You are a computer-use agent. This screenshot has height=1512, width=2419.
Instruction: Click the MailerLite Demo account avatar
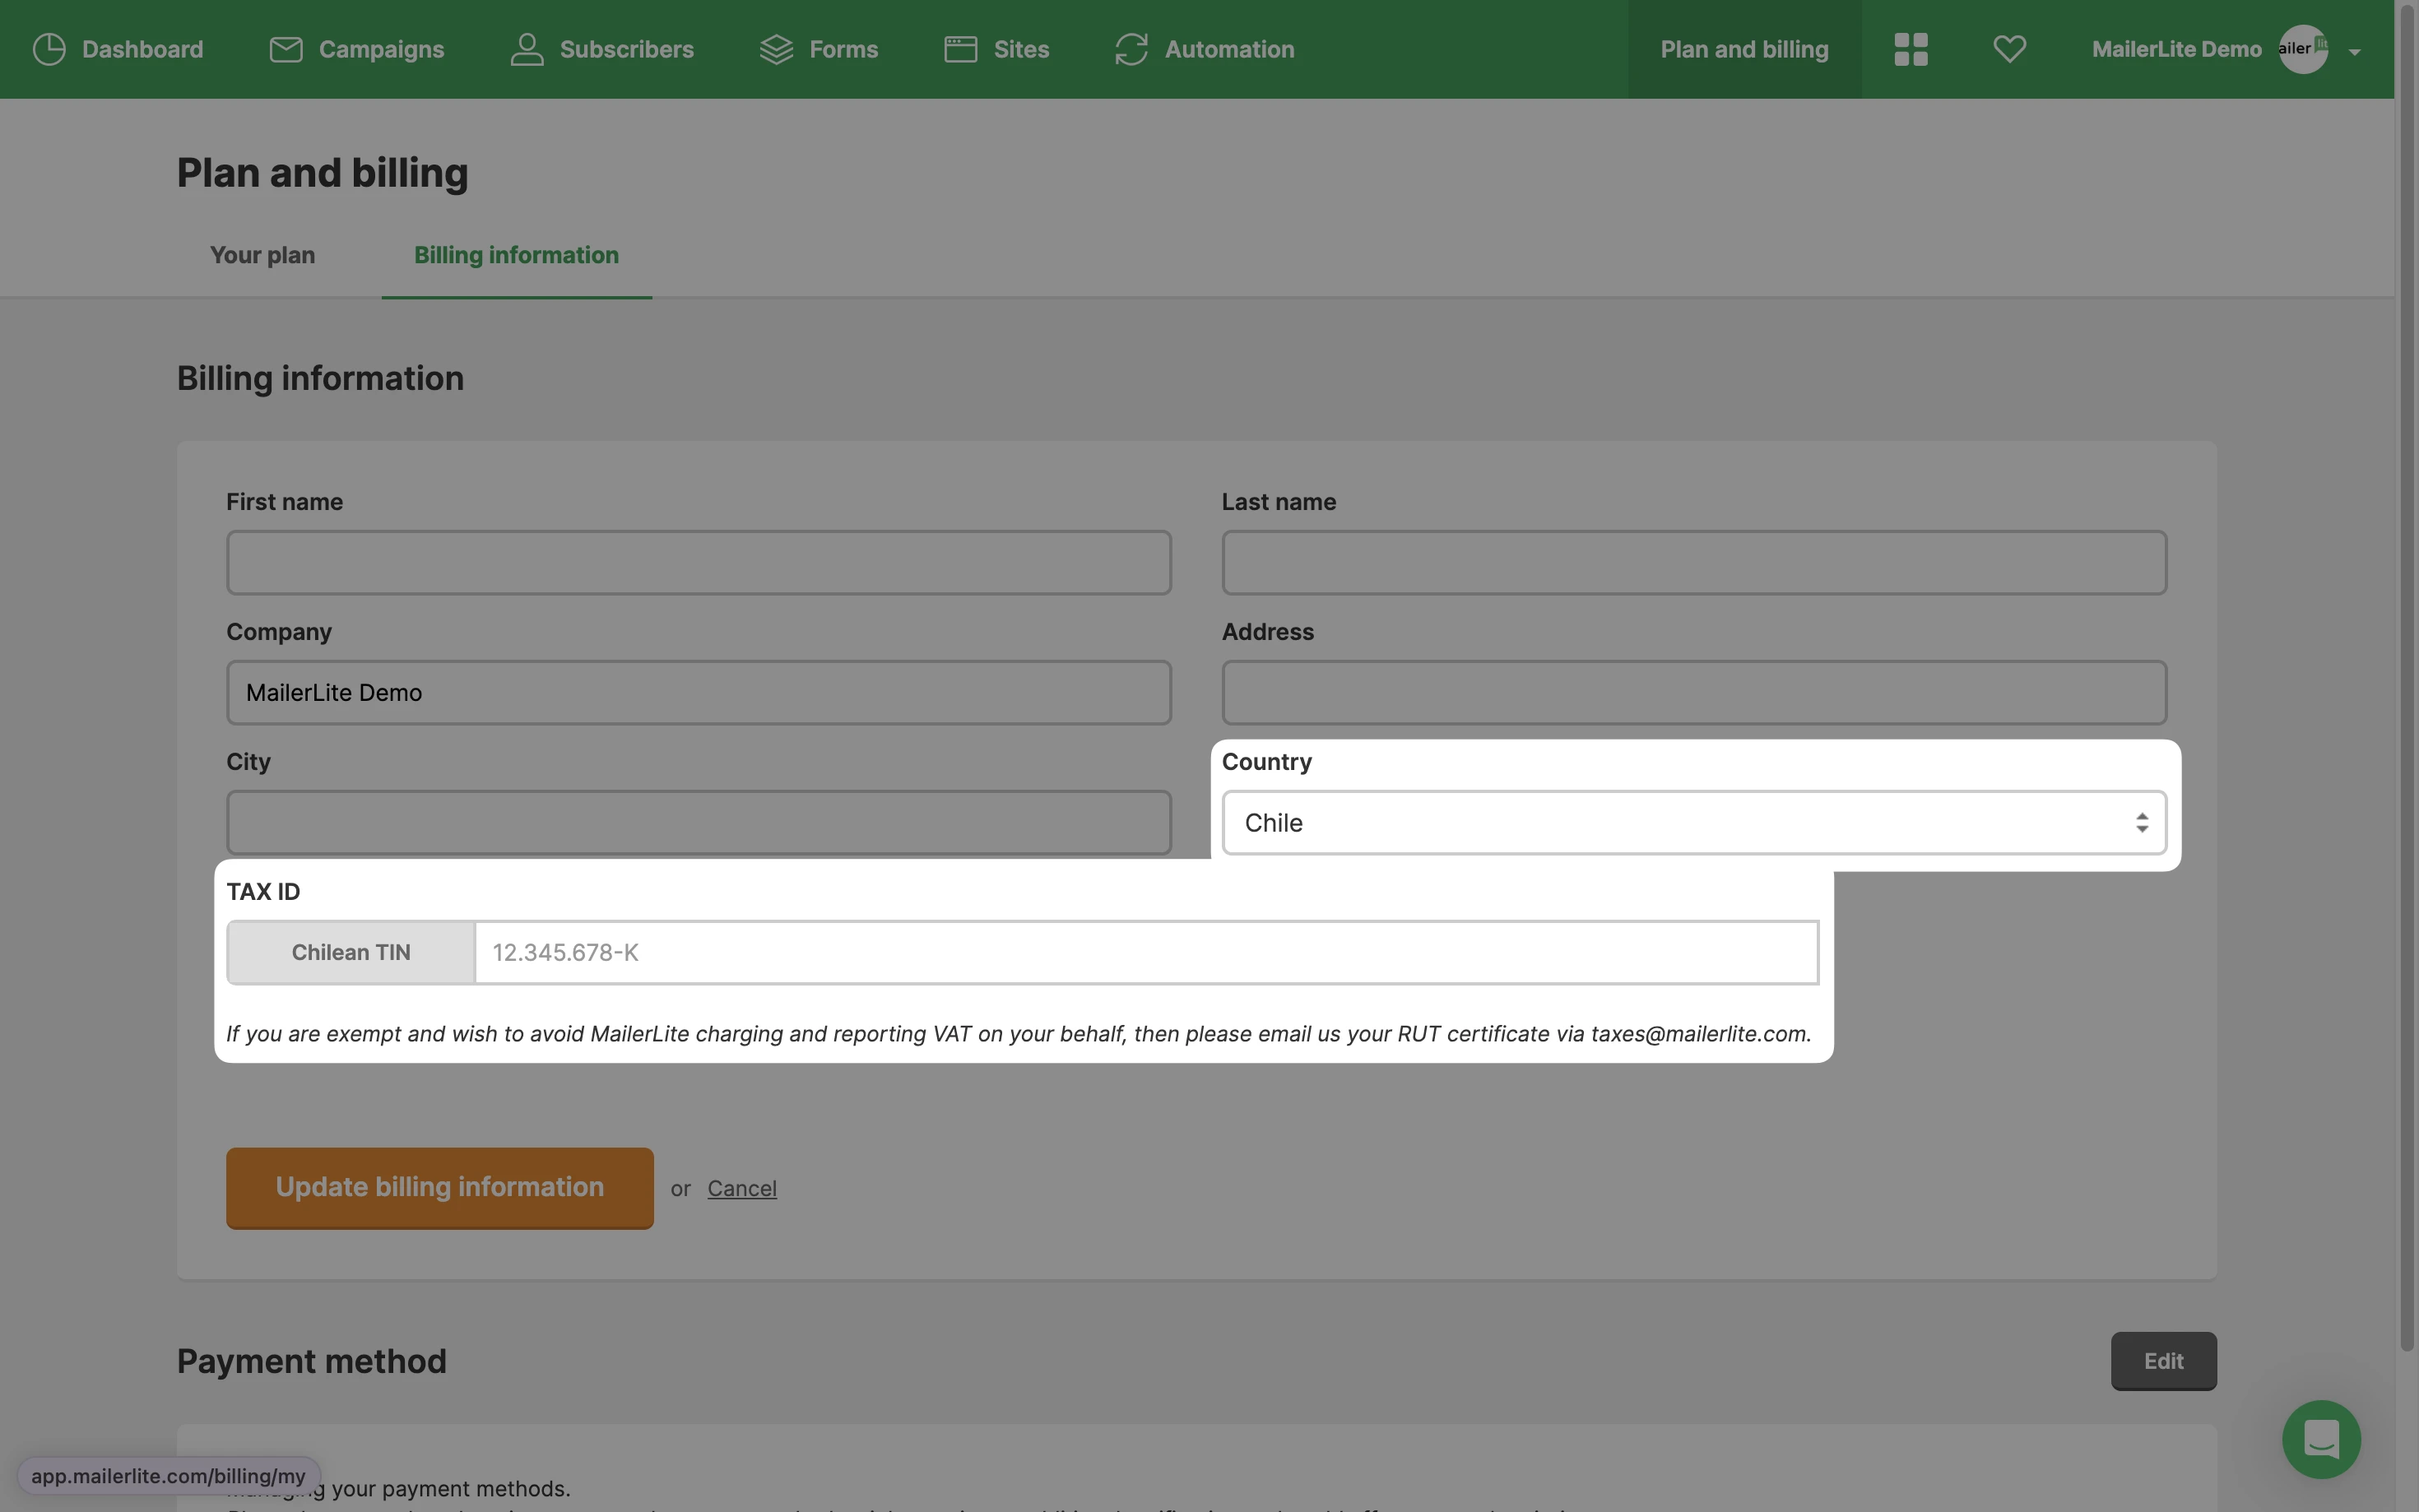coord(2302,49)
